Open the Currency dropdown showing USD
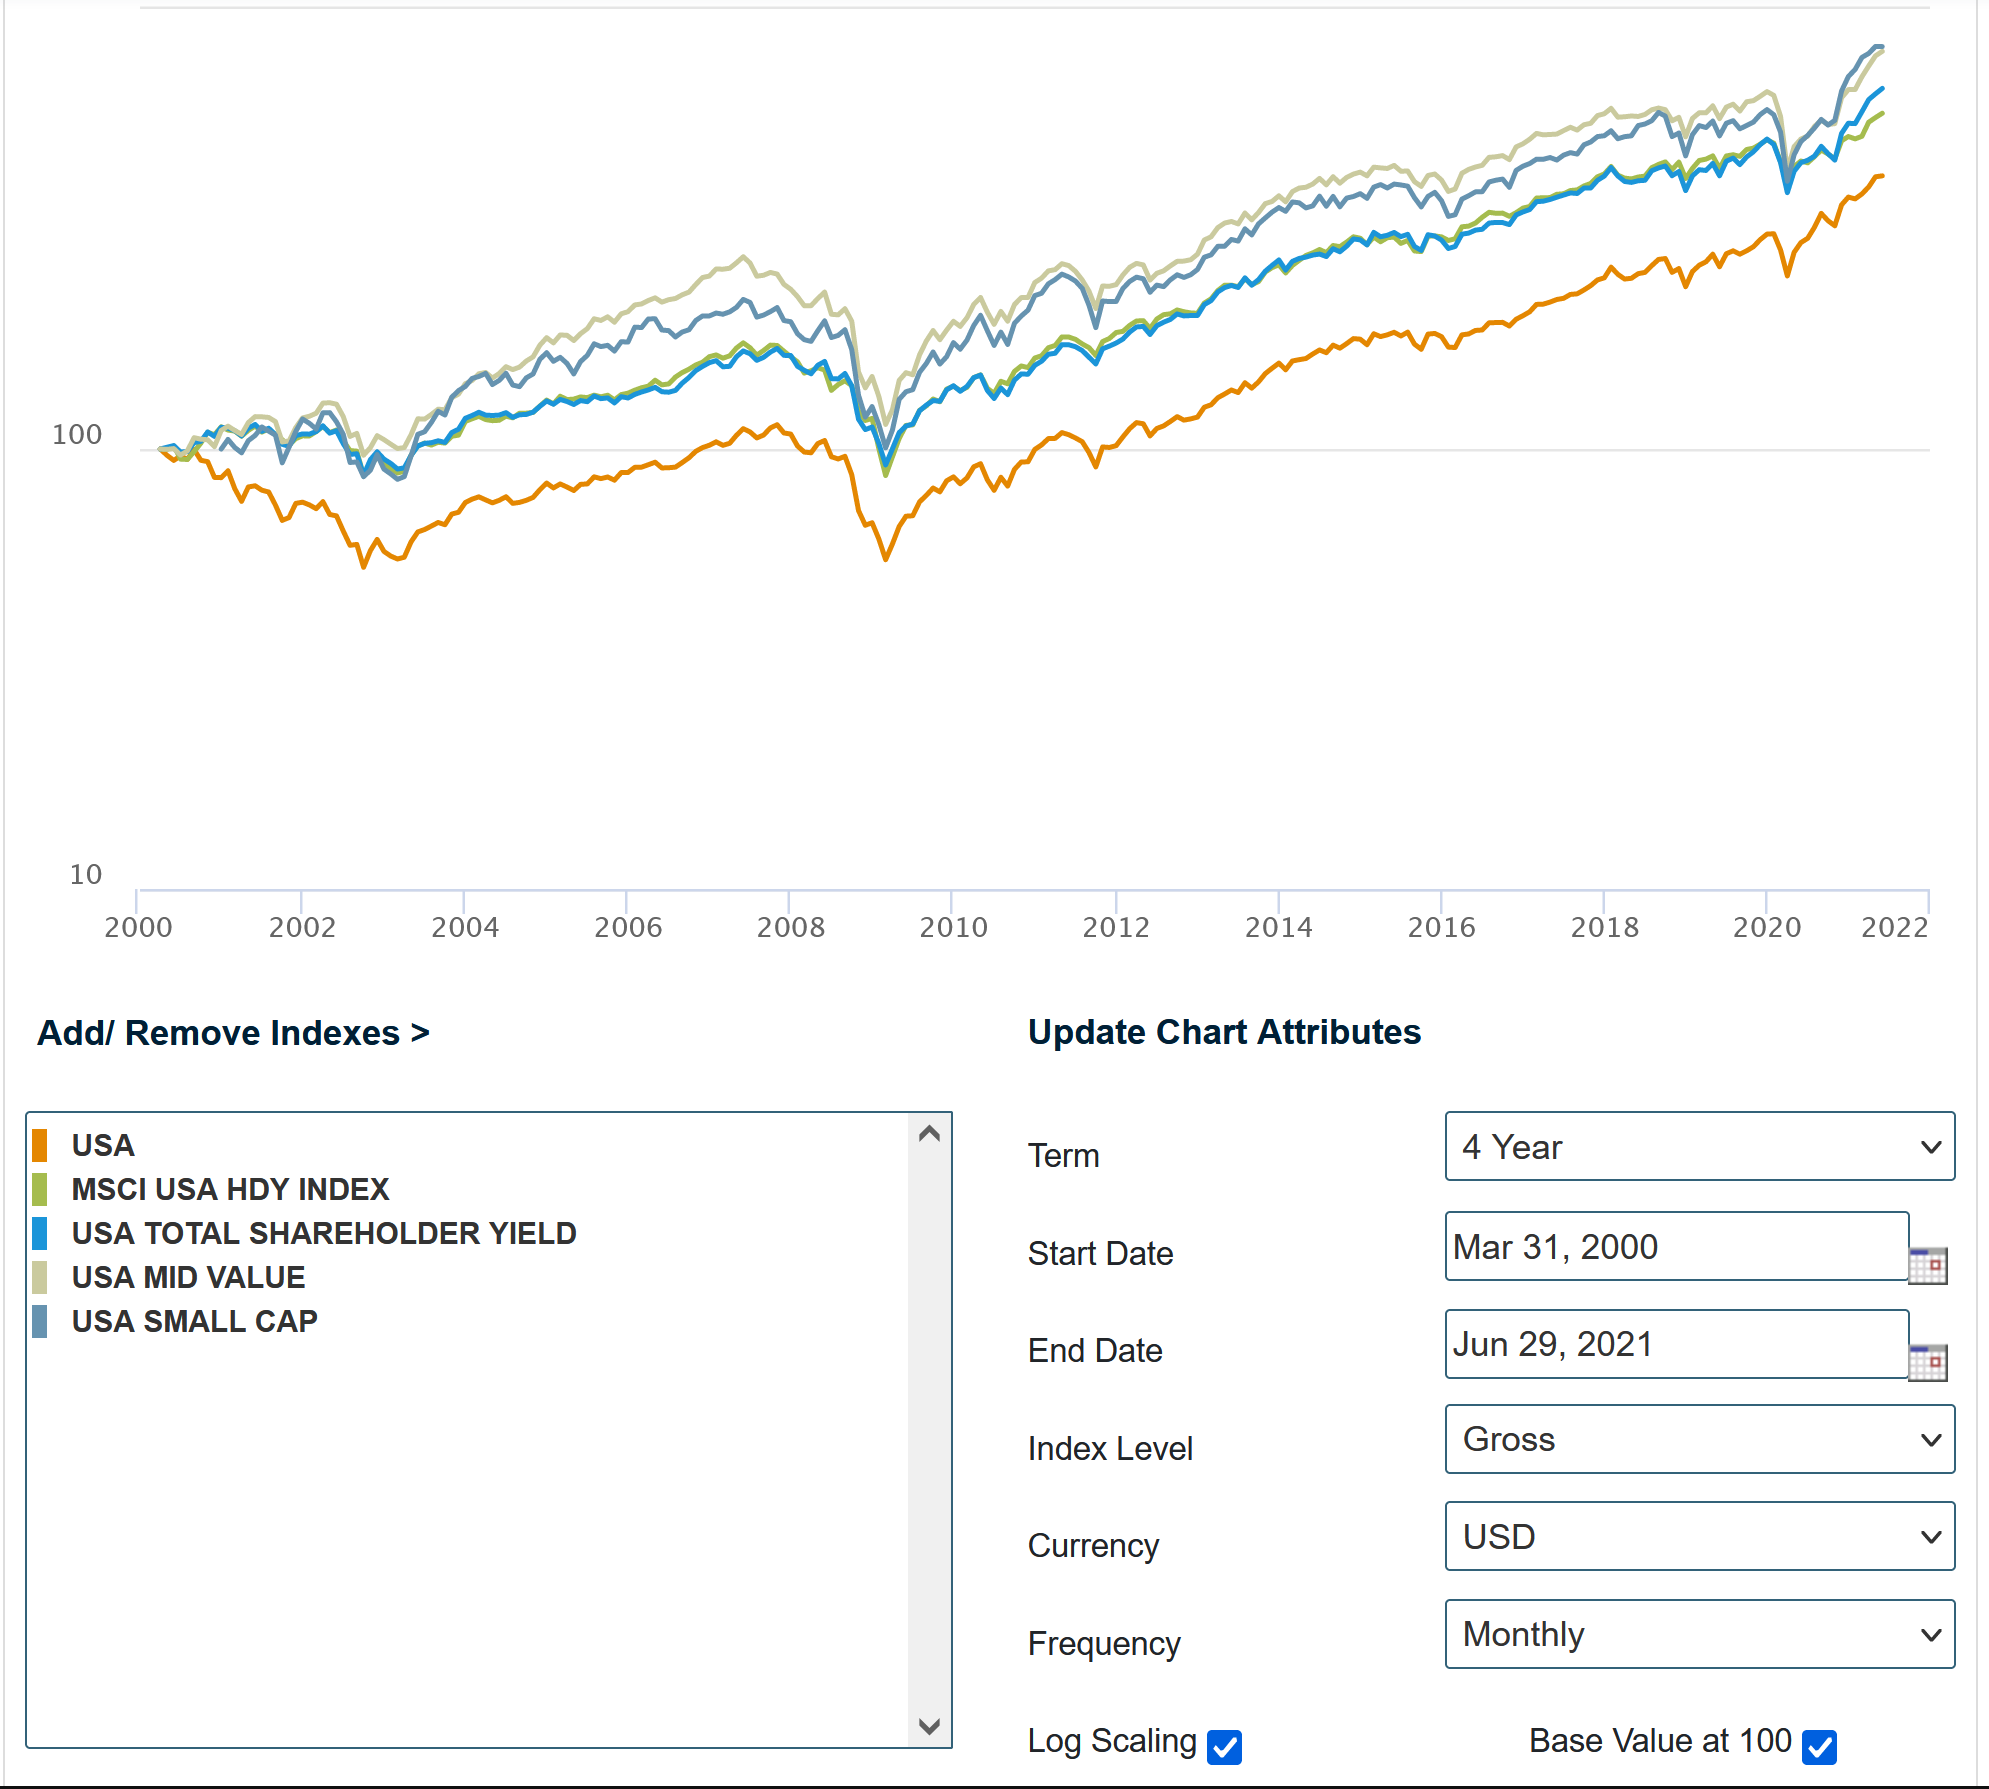 [x=1699, y=1536]
